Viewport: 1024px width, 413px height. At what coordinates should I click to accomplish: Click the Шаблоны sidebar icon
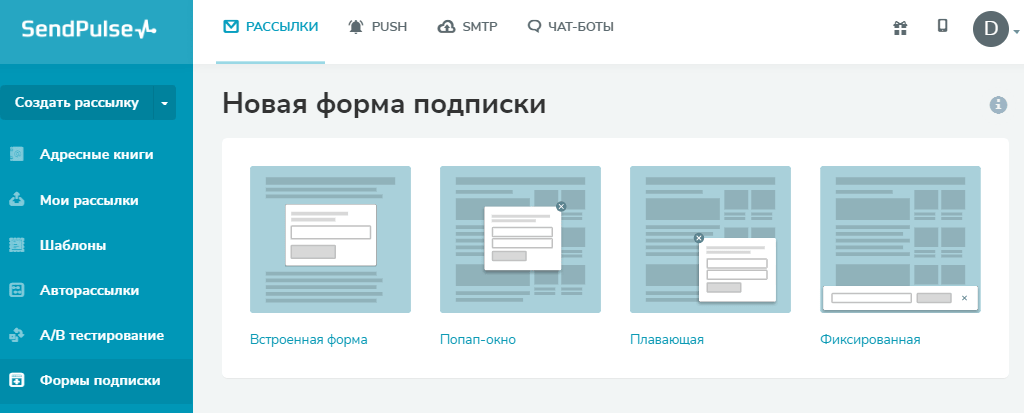point(17,245)
